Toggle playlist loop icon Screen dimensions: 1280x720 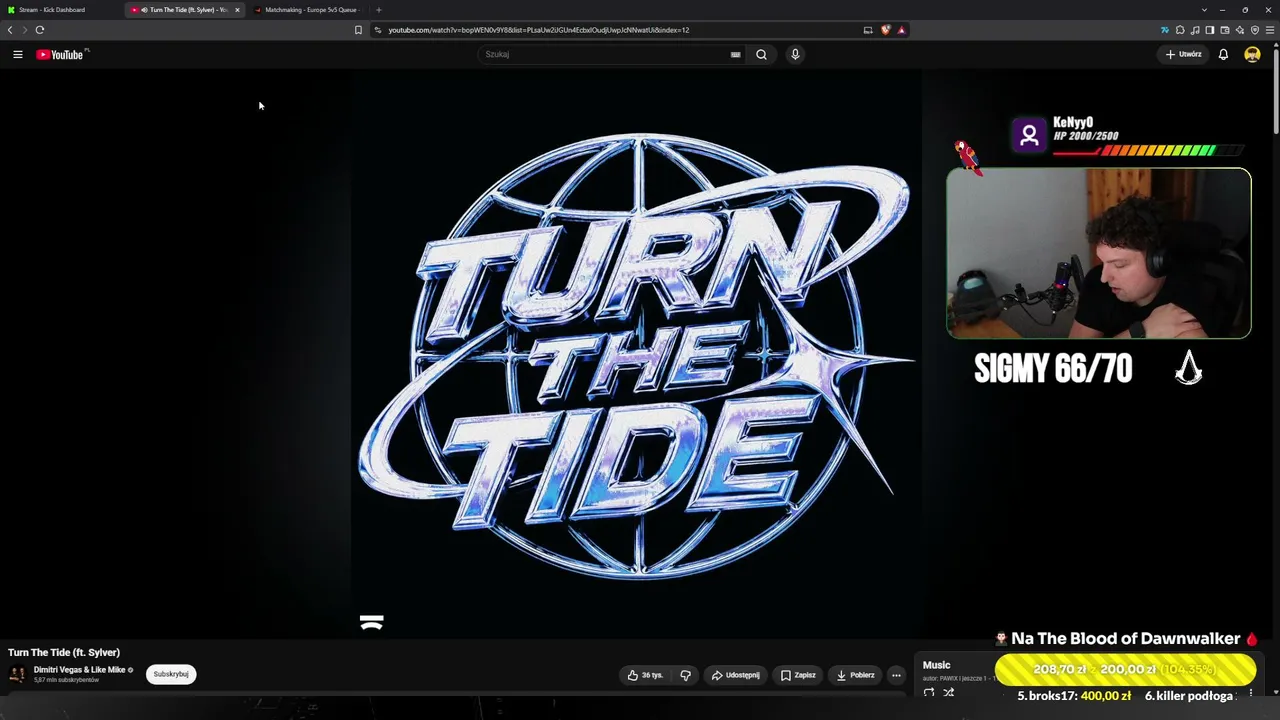coord(929,692)
